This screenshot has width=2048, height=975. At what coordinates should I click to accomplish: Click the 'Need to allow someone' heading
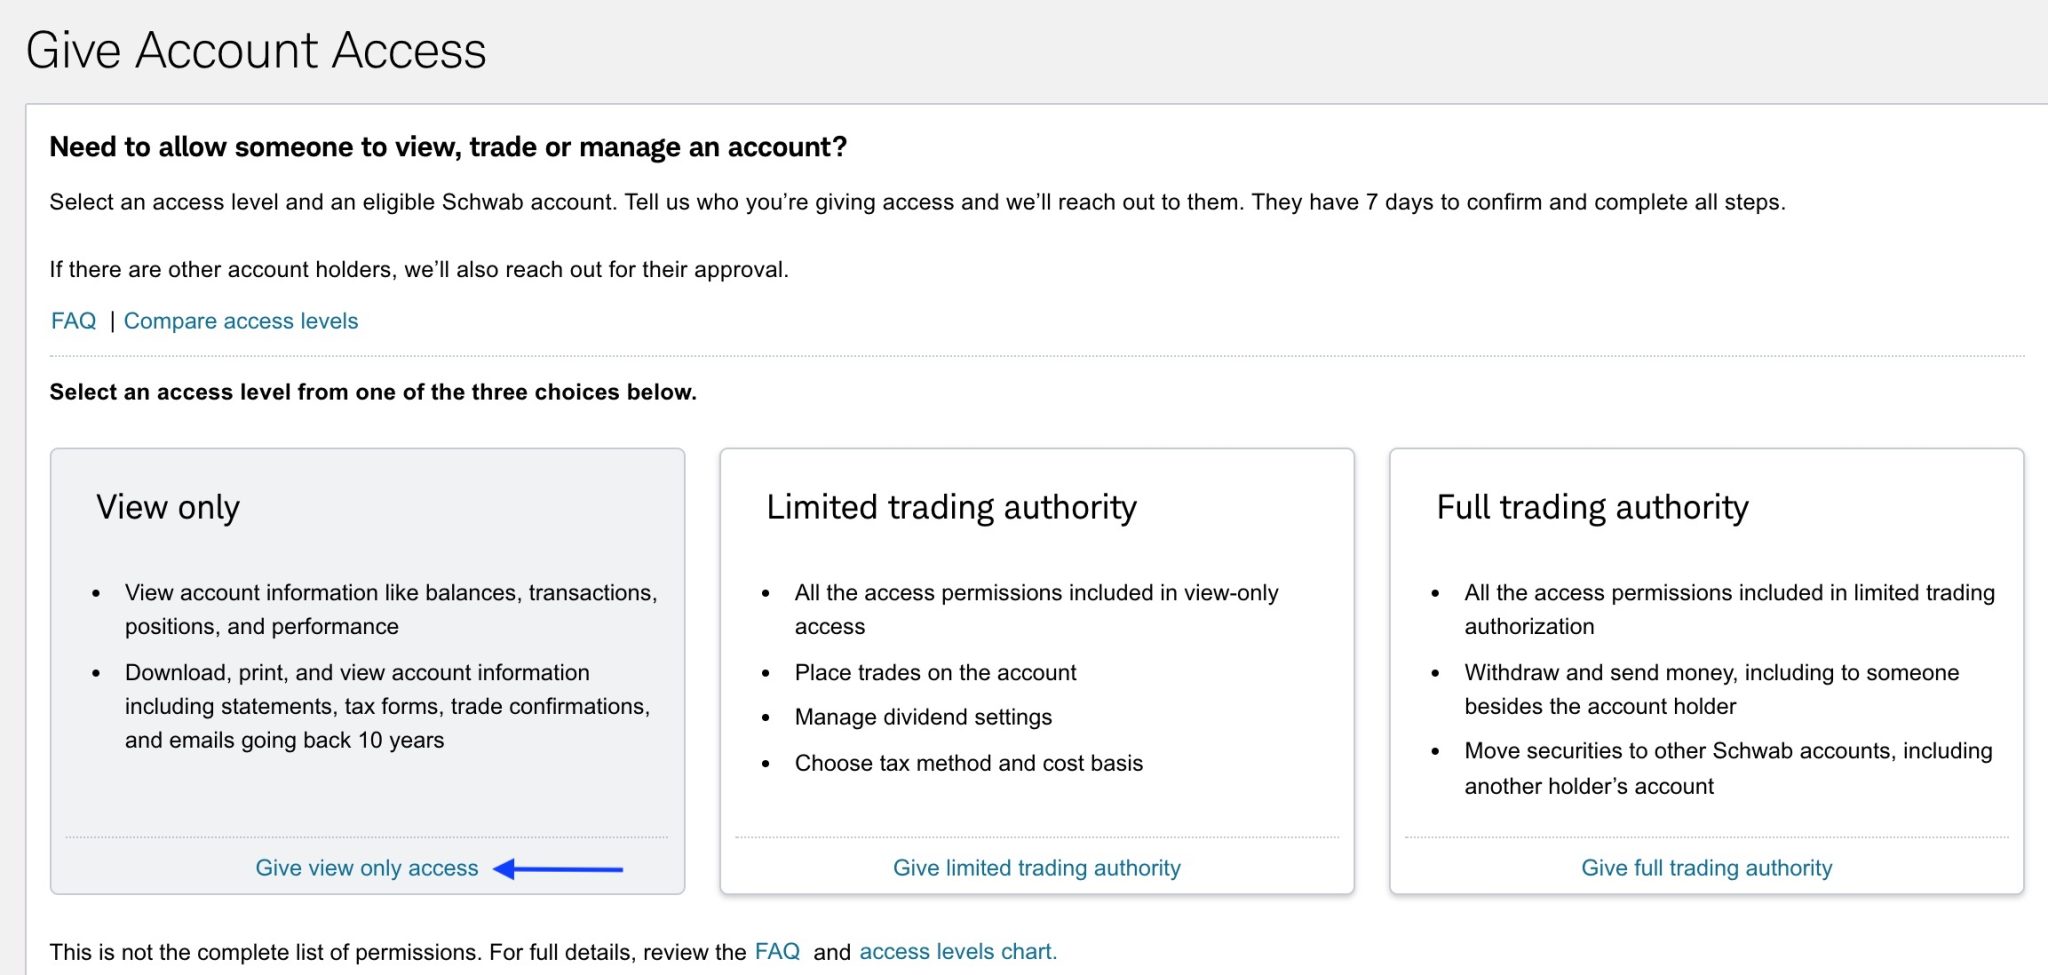point(448,147)
